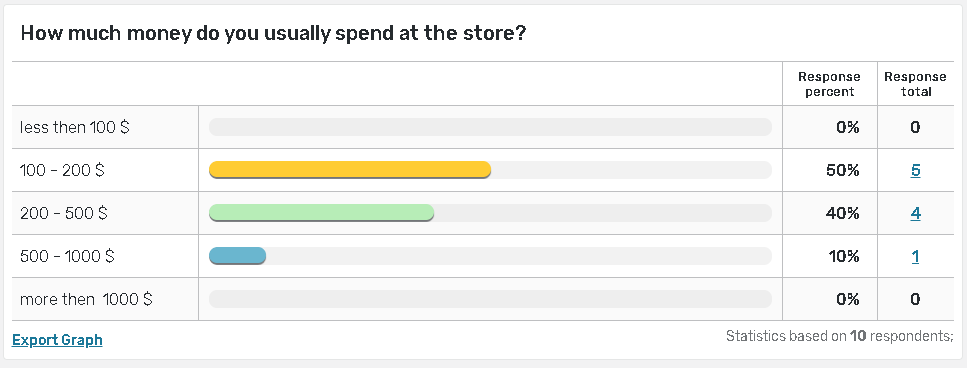Viewport: 967px width, 368px height.
Task: Click the Response total column header
Action: coord(915,84)
